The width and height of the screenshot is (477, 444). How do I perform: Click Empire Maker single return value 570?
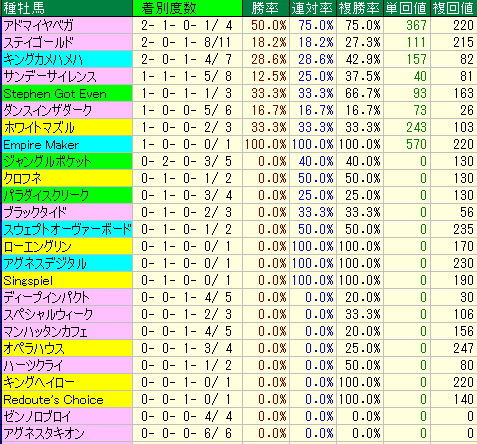click(x=416, y=144)
